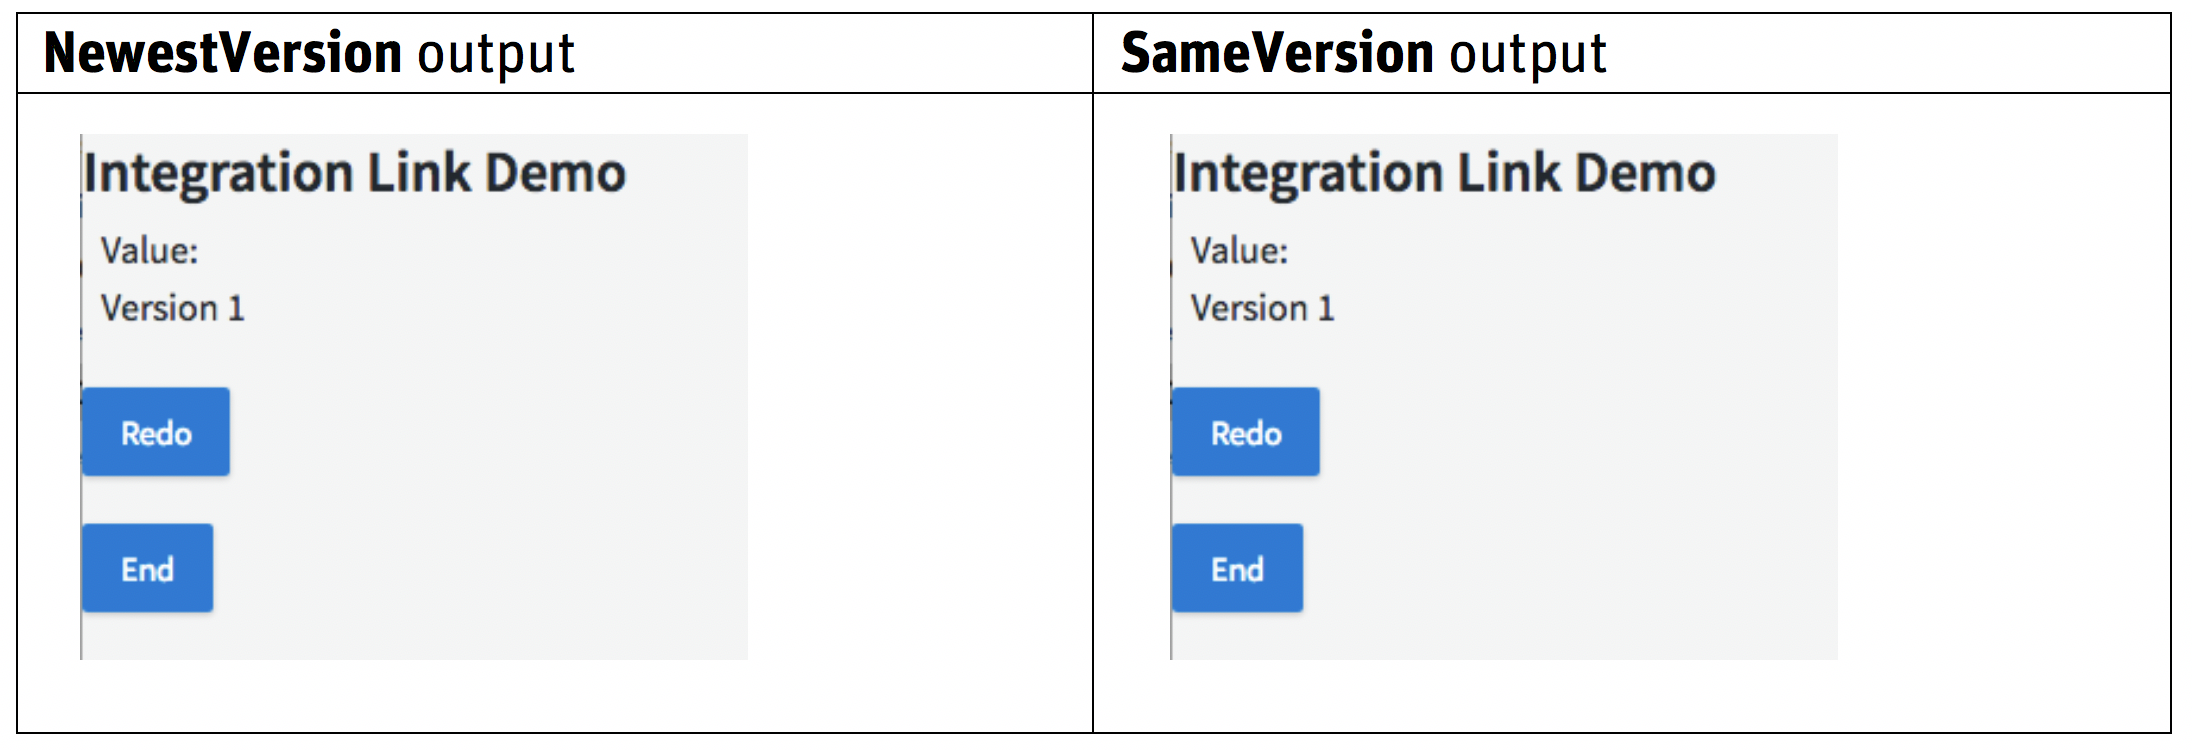Click the End button in NewestVersion output

[x=147, y=567]
